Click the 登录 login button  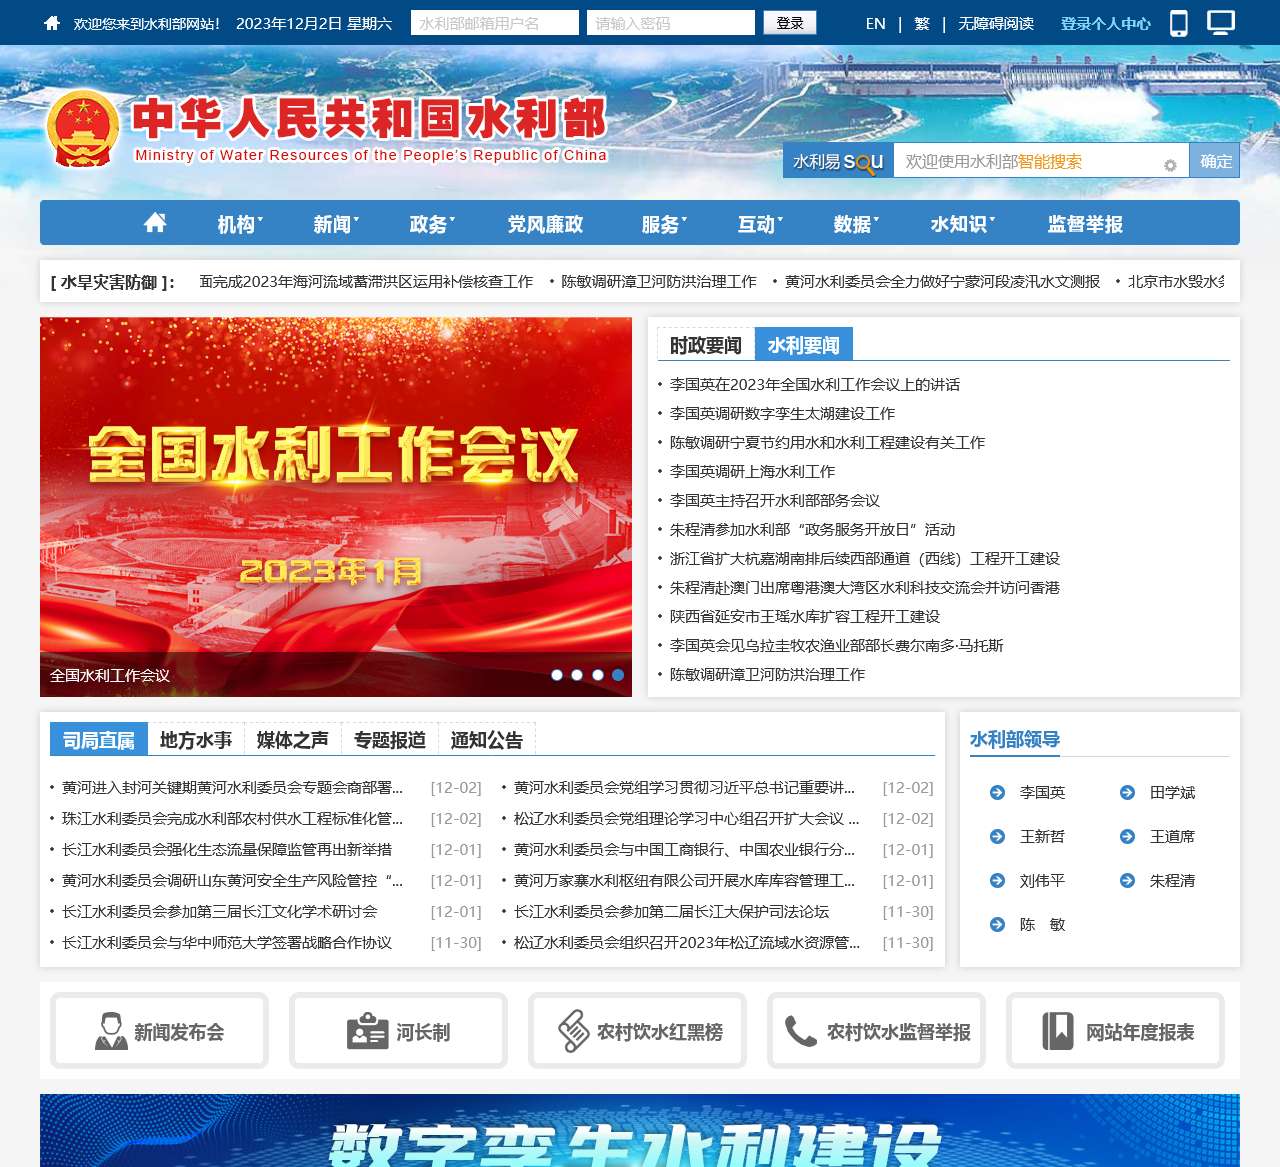(x=790, y=23)
